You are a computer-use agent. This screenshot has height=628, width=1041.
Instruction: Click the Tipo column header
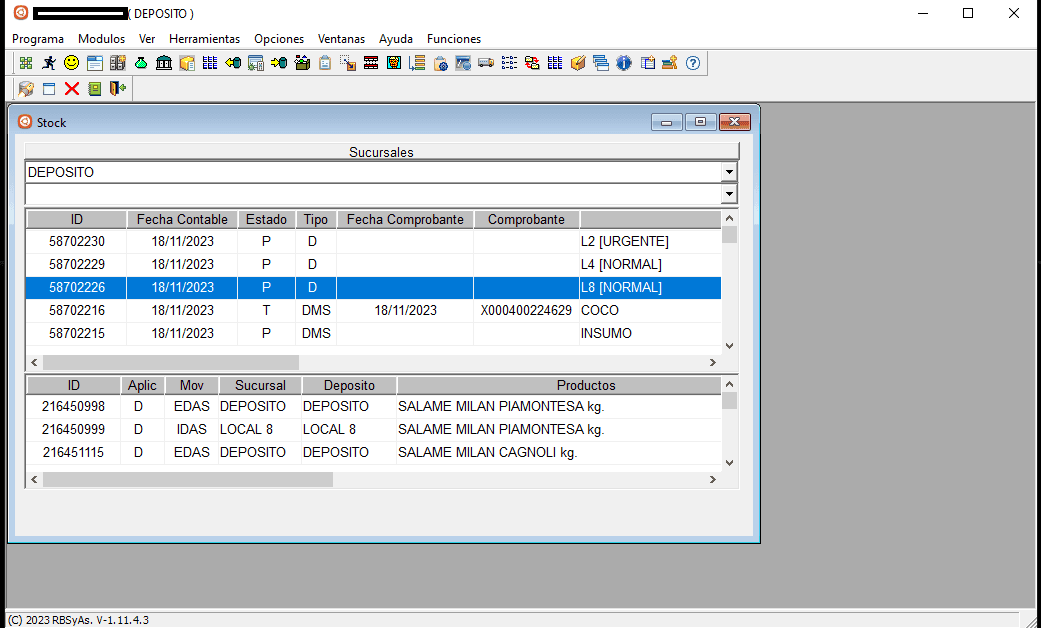point(316,219)
